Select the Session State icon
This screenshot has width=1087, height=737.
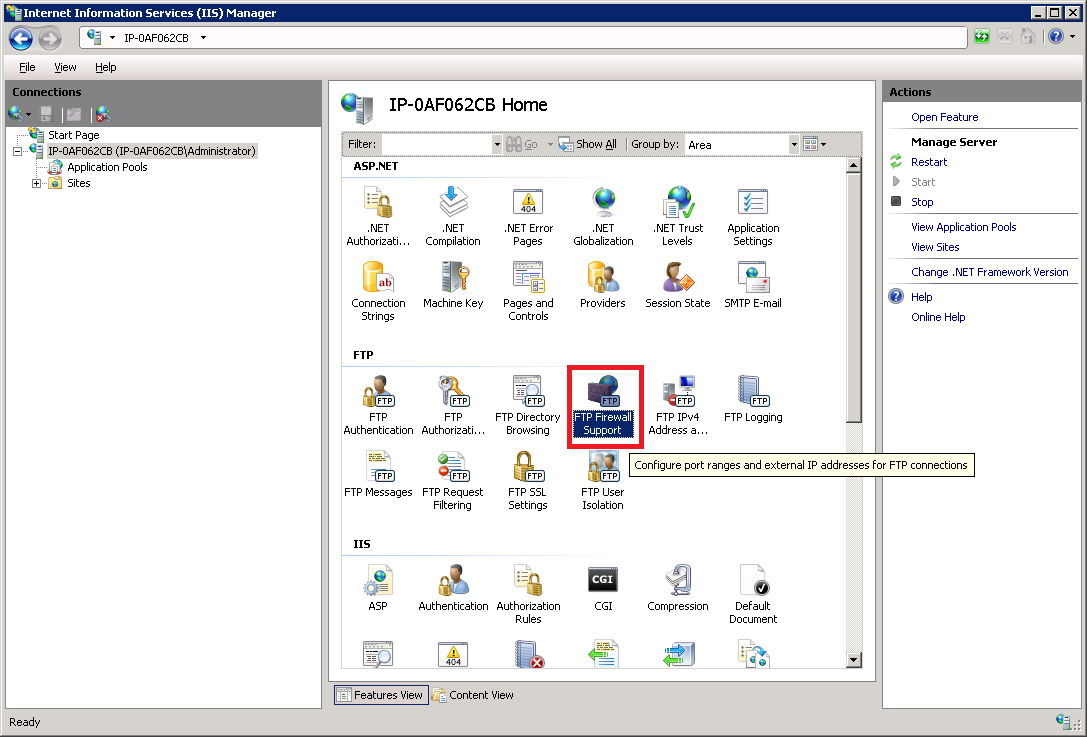tap(678, 285)
